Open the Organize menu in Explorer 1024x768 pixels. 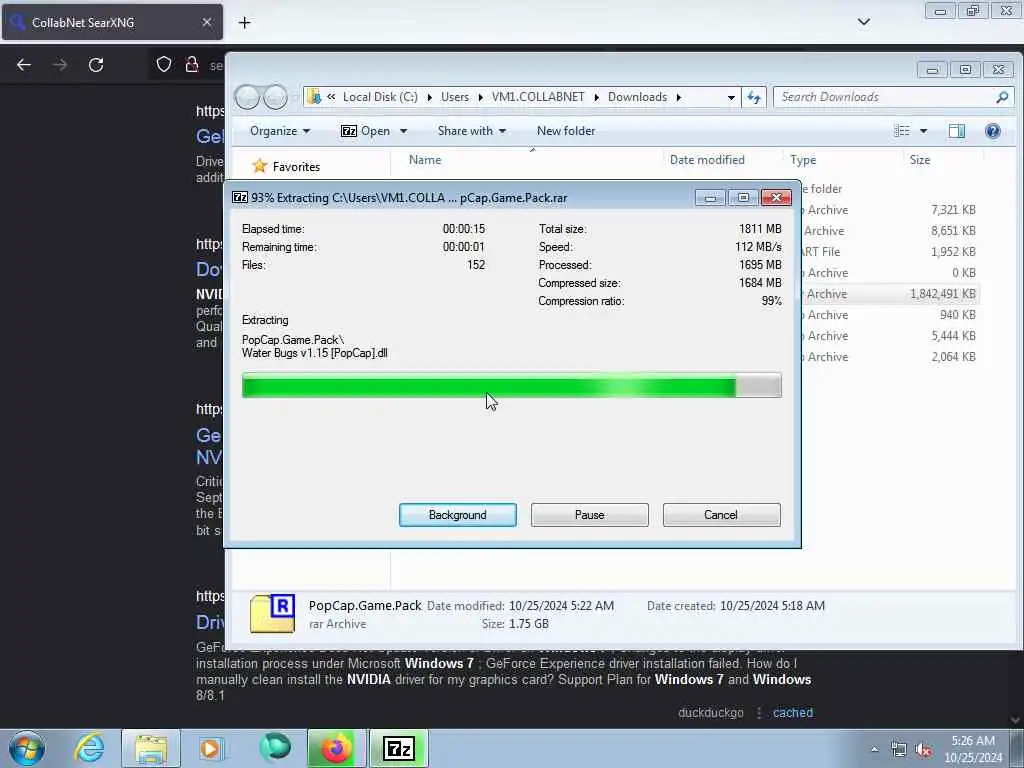coord(280,131)
